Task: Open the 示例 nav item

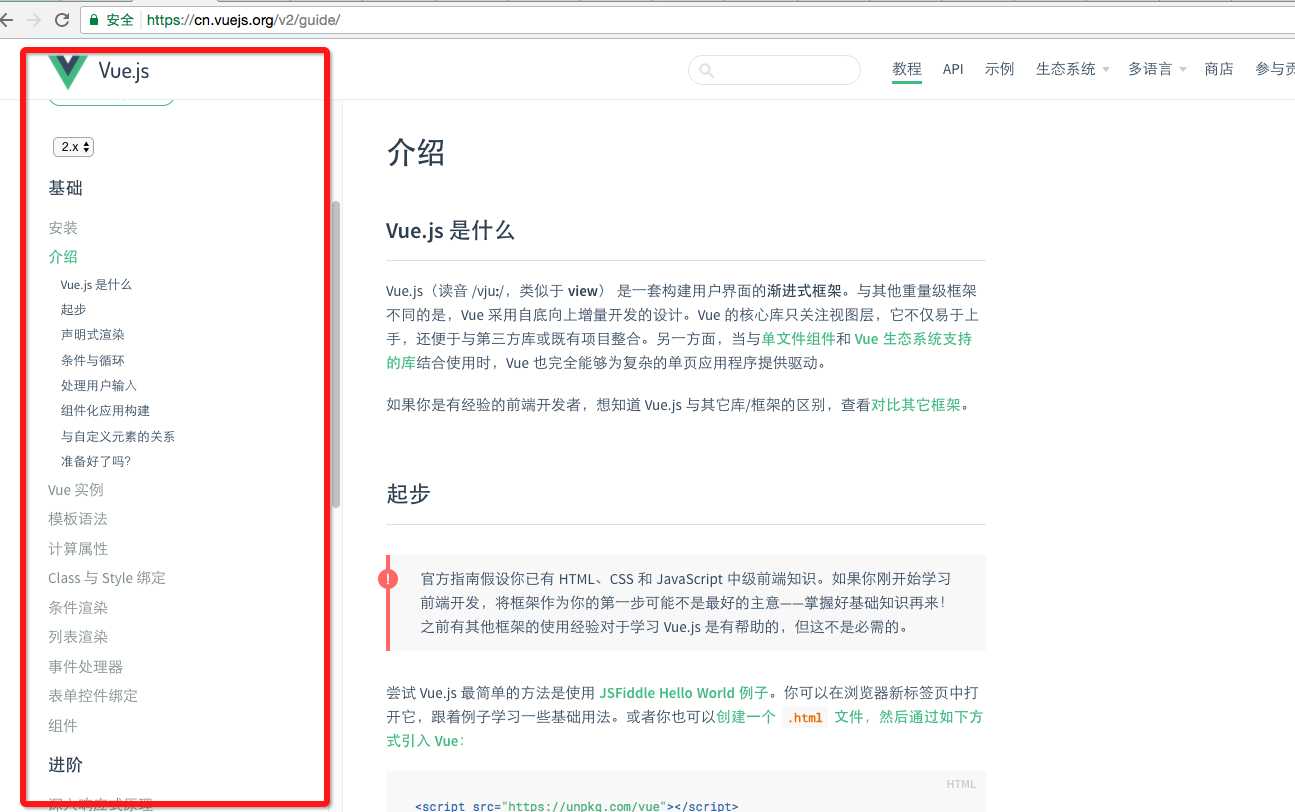Action: (999, 69)
